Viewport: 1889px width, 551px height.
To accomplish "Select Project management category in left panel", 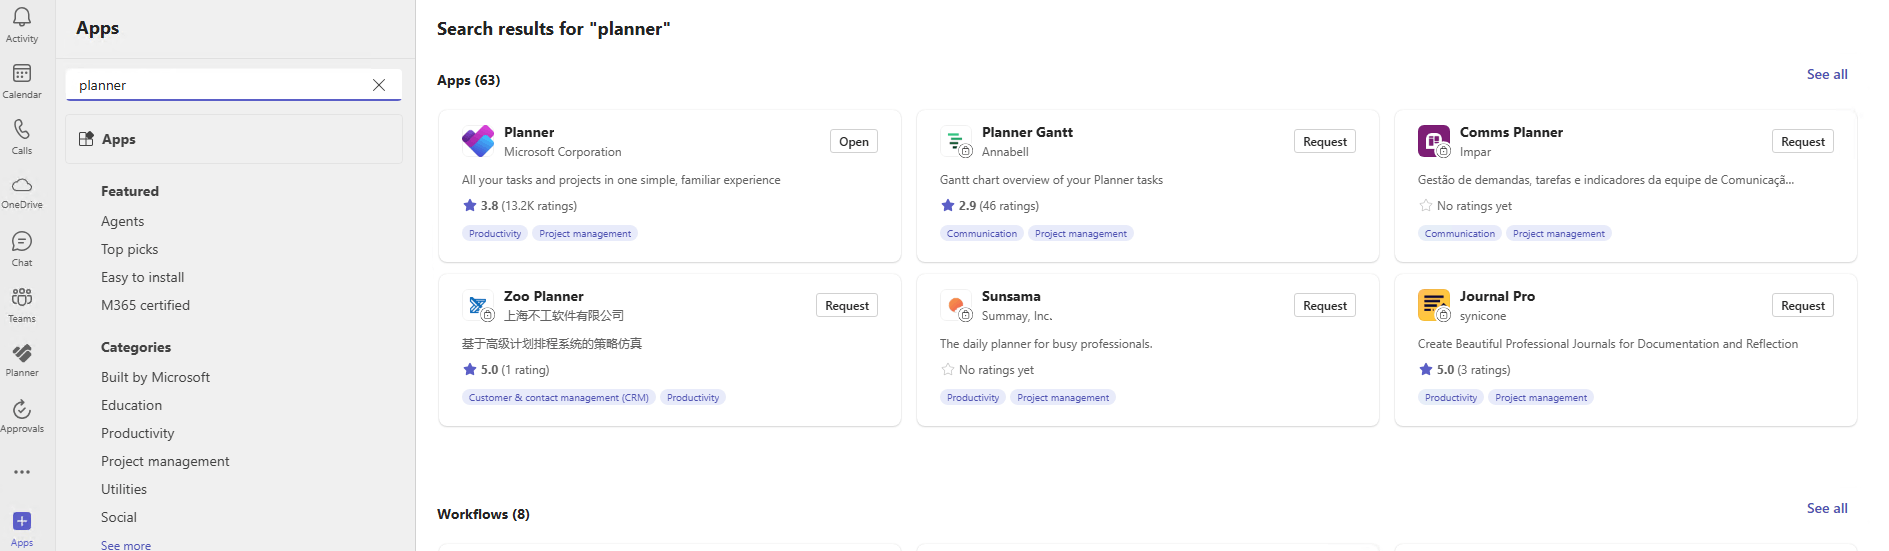I will pos(165,461).
